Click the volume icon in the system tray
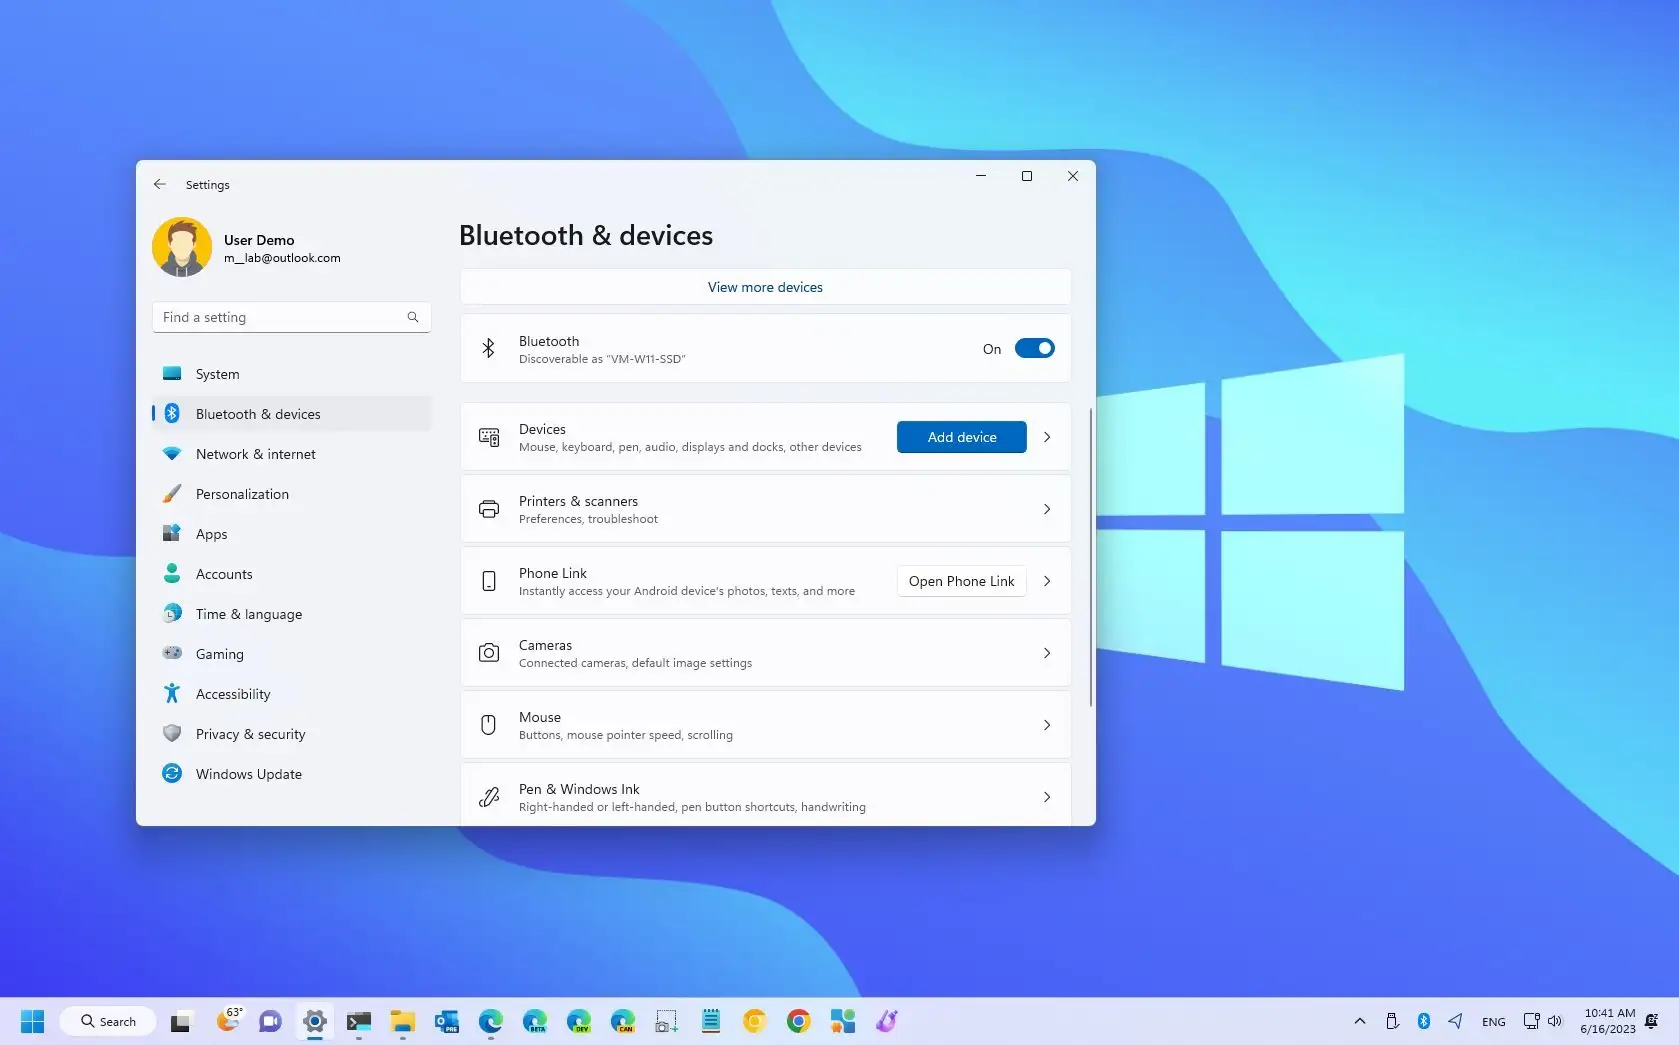1679x1045 pixels. click(x=1554, y=1021)
